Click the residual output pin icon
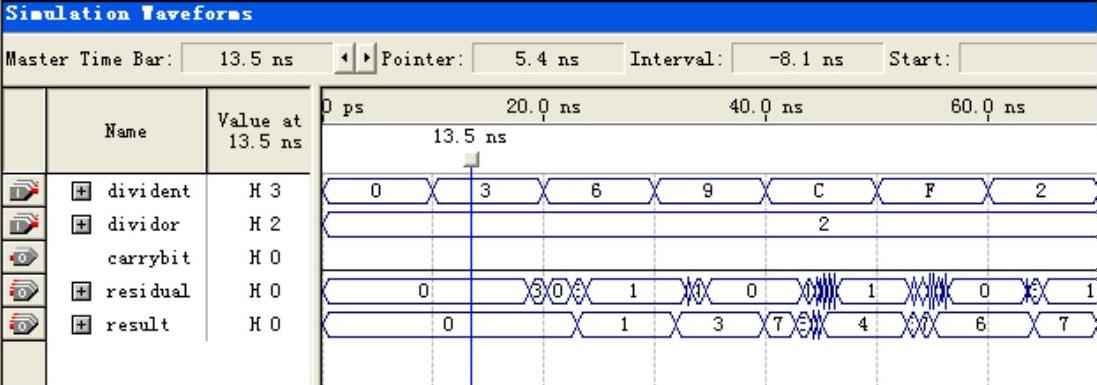 click(24, 290)
